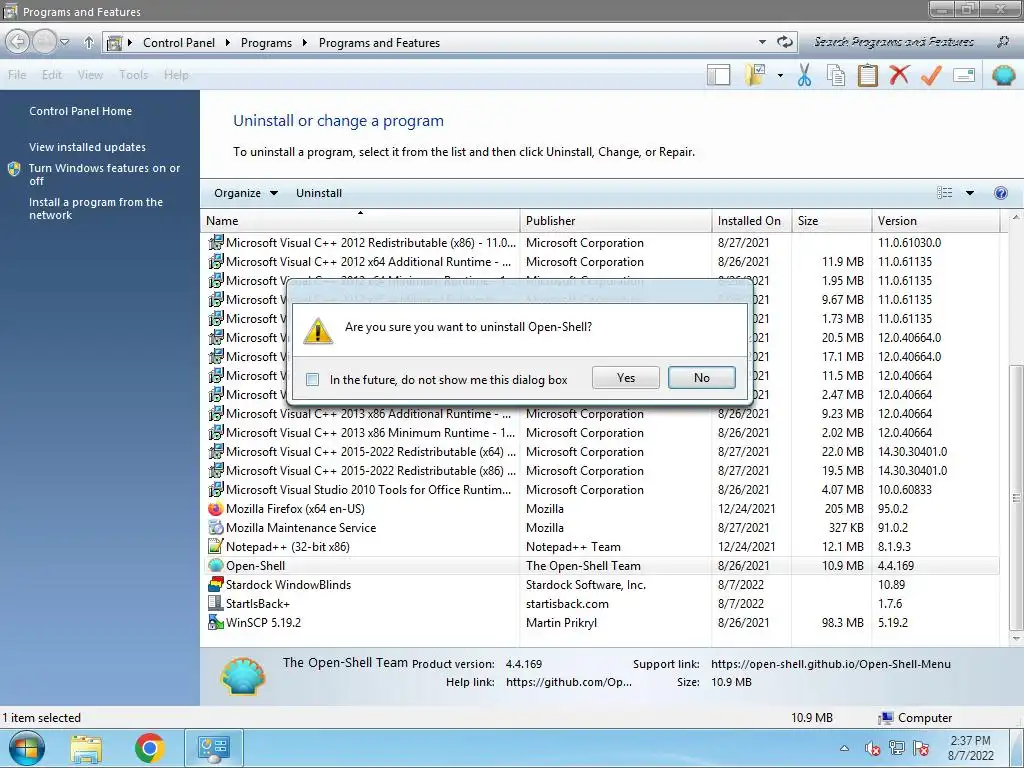Click the vertical scrollbar thumb
Screen dimensions: 1024x768
click(x=1016, y=496)
